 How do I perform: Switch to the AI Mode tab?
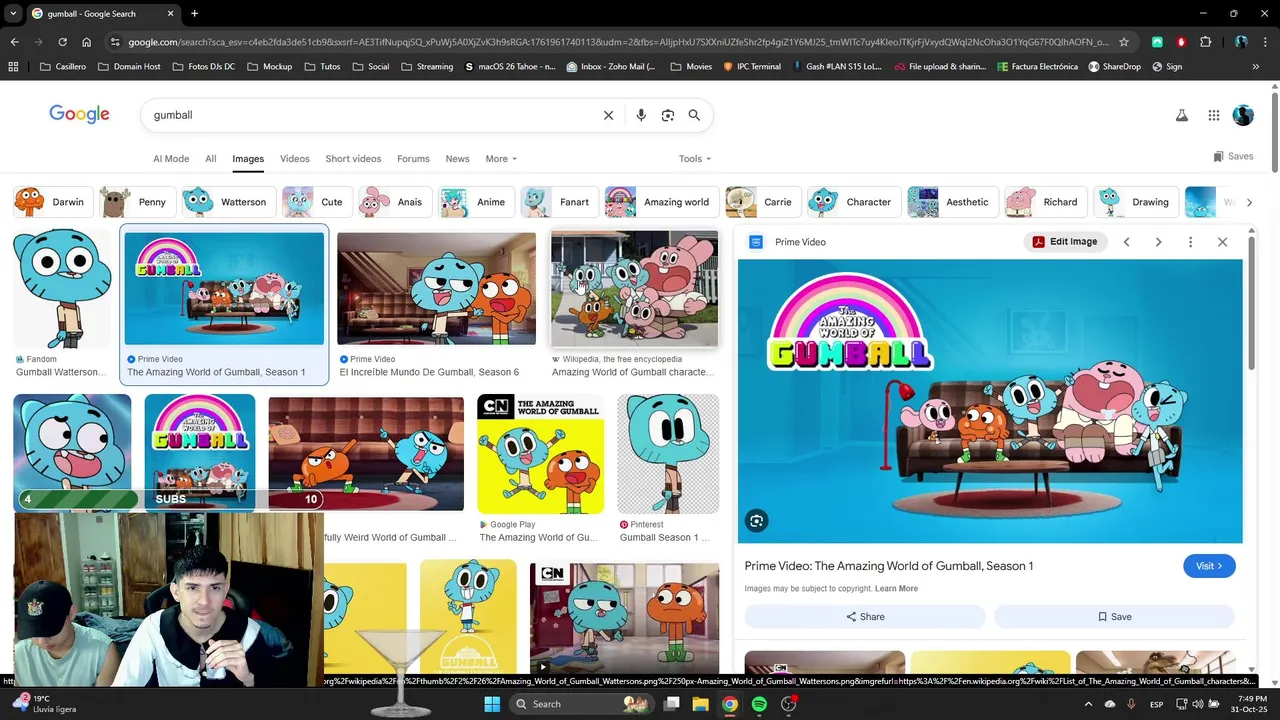click(x=171, y=159)
